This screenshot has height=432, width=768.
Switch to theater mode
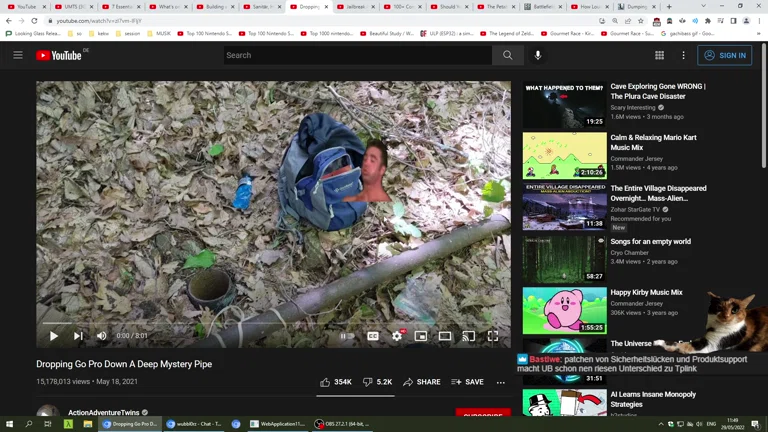pos(445,336)
